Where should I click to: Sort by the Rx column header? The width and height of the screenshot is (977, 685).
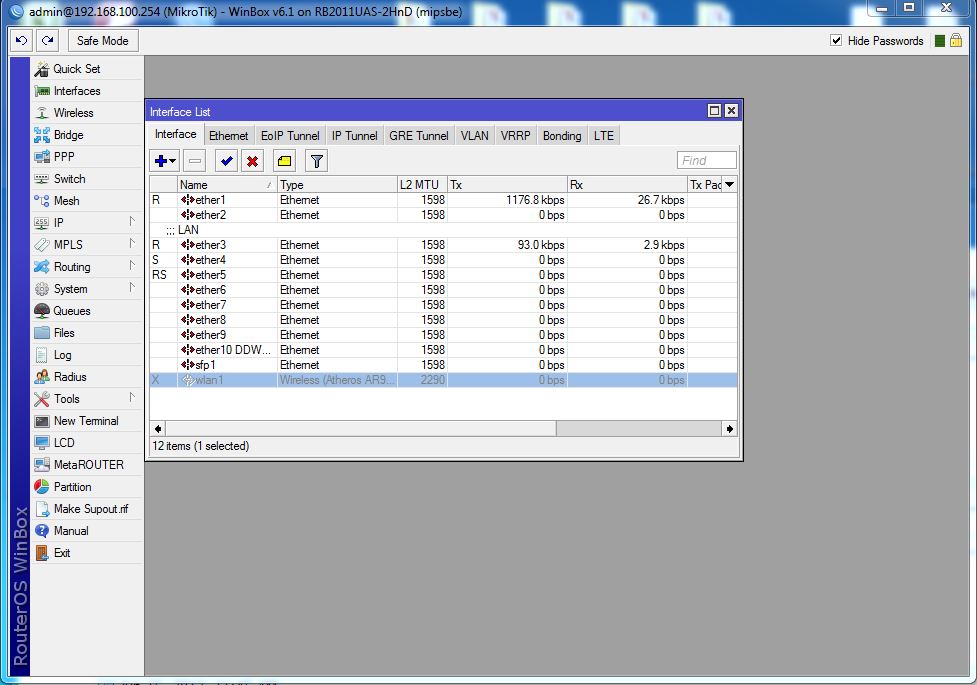click(627, 184)
